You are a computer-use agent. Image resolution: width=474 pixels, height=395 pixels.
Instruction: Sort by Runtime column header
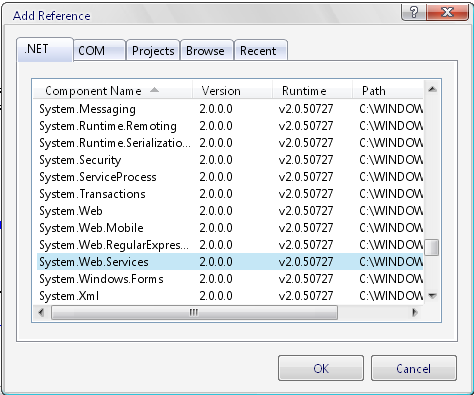pyautogui.click(x=312, y=90)
